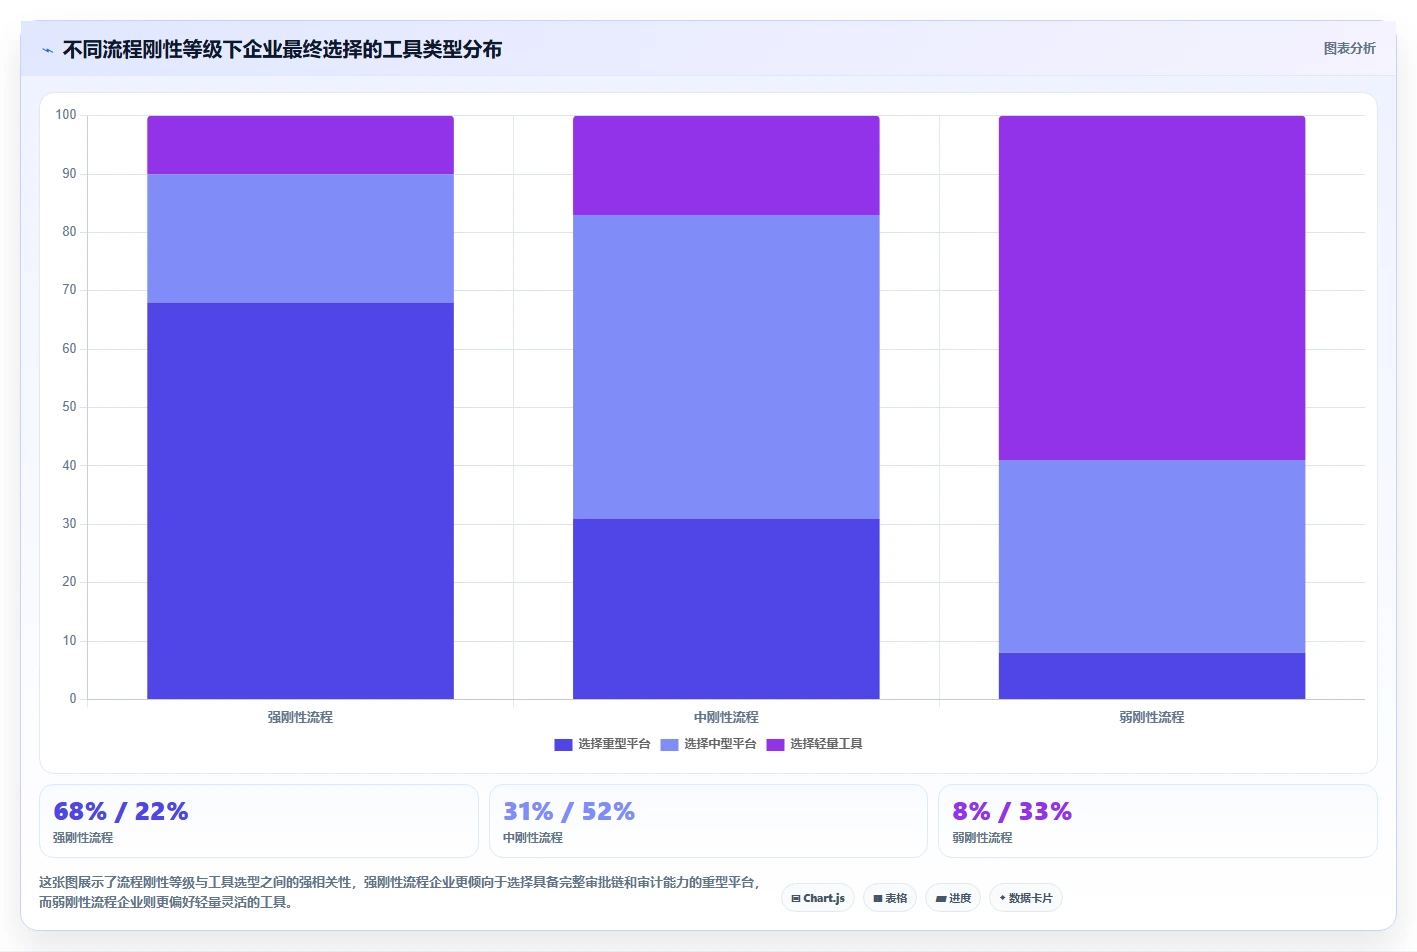This screenshot has width=1417, height=952.
Task: Click the 强刚性流程 x-axis label
Action: coord(300,717)
